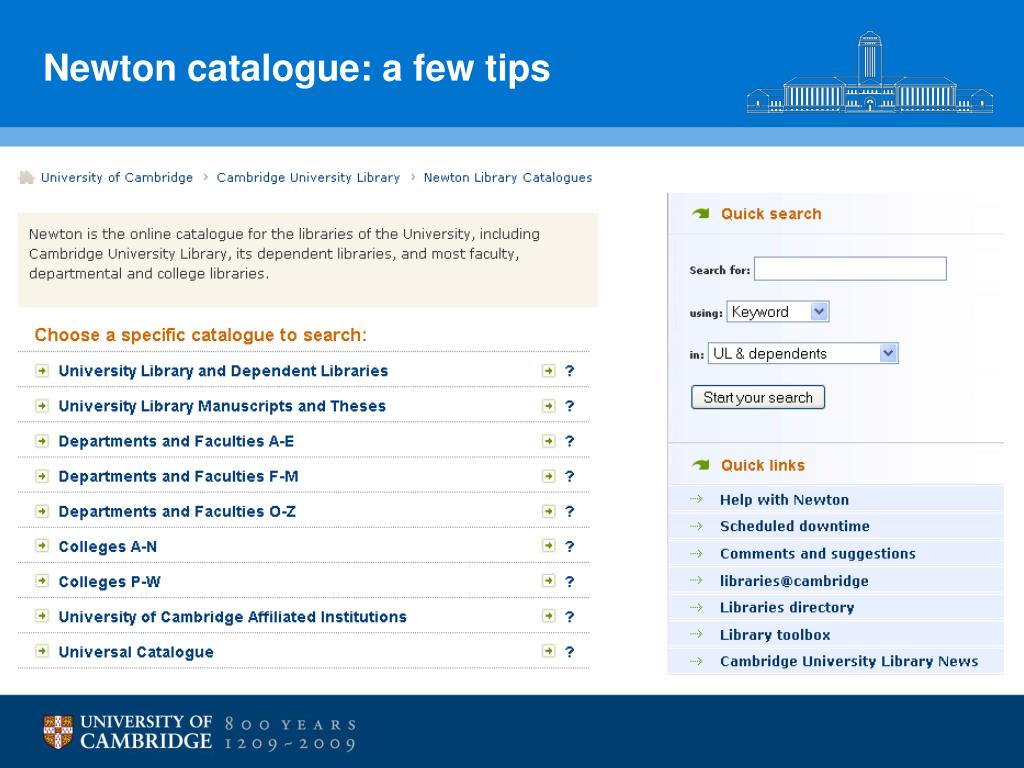Open Departments and Faculties F-M catalogue
The height and width of the screenshot is (768, 1024).
(x=178, y=477)
